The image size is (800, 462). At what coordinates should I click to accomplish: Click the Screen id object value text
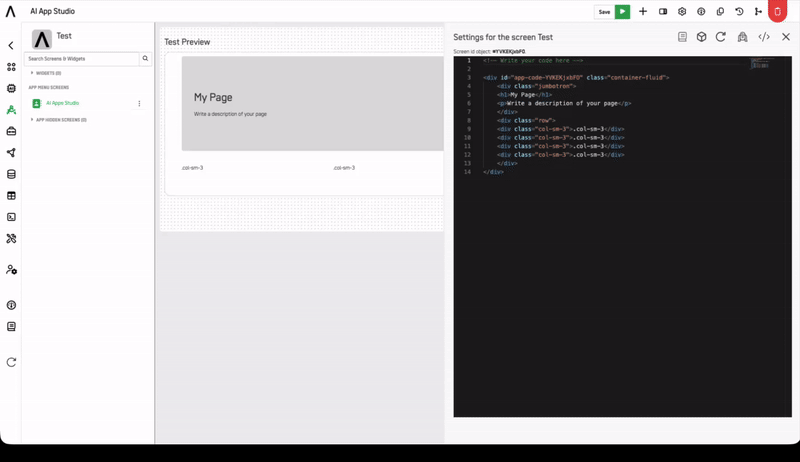coord(509,52)
